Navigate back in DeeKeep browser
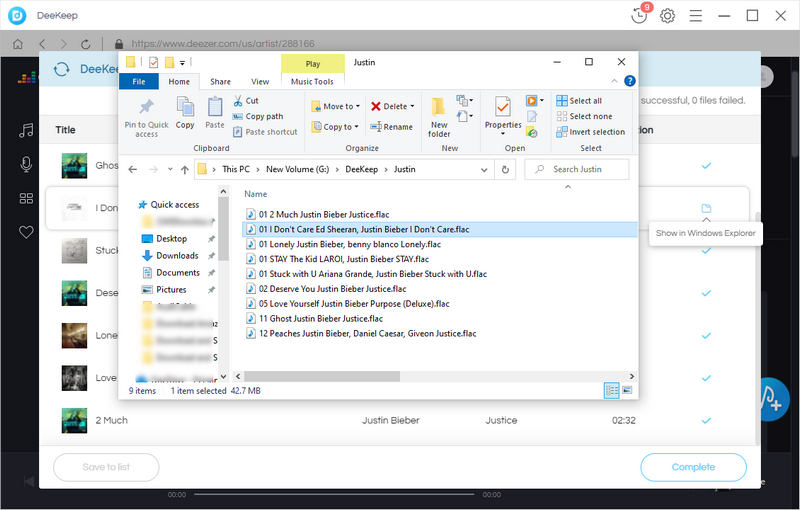Image resolution: width=800 pixels, height=510 pixels. [42, 44]
